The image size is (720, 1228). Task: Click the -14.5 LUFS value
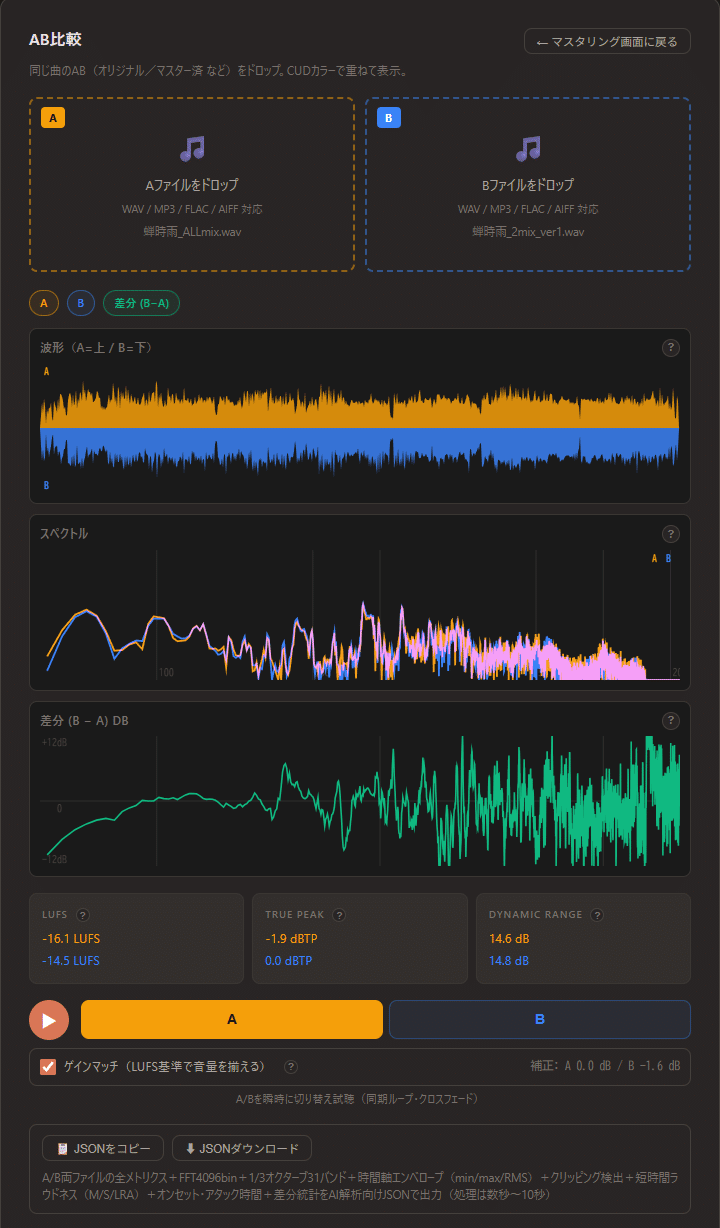[x=71, y=961]
